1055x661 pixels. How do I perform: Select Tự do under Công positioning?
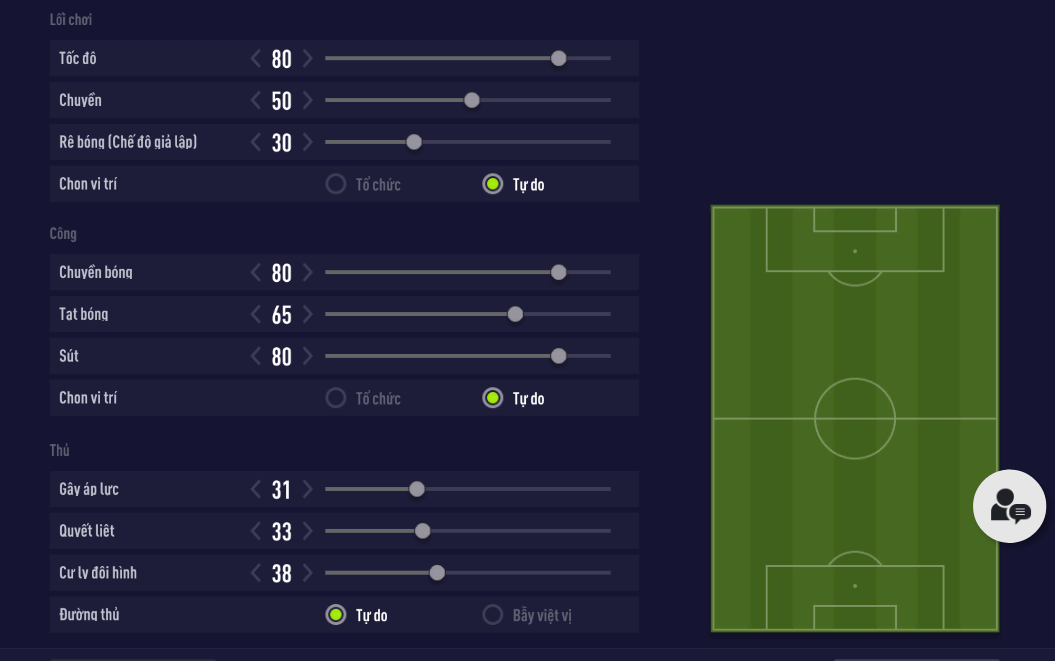point(492,399)
